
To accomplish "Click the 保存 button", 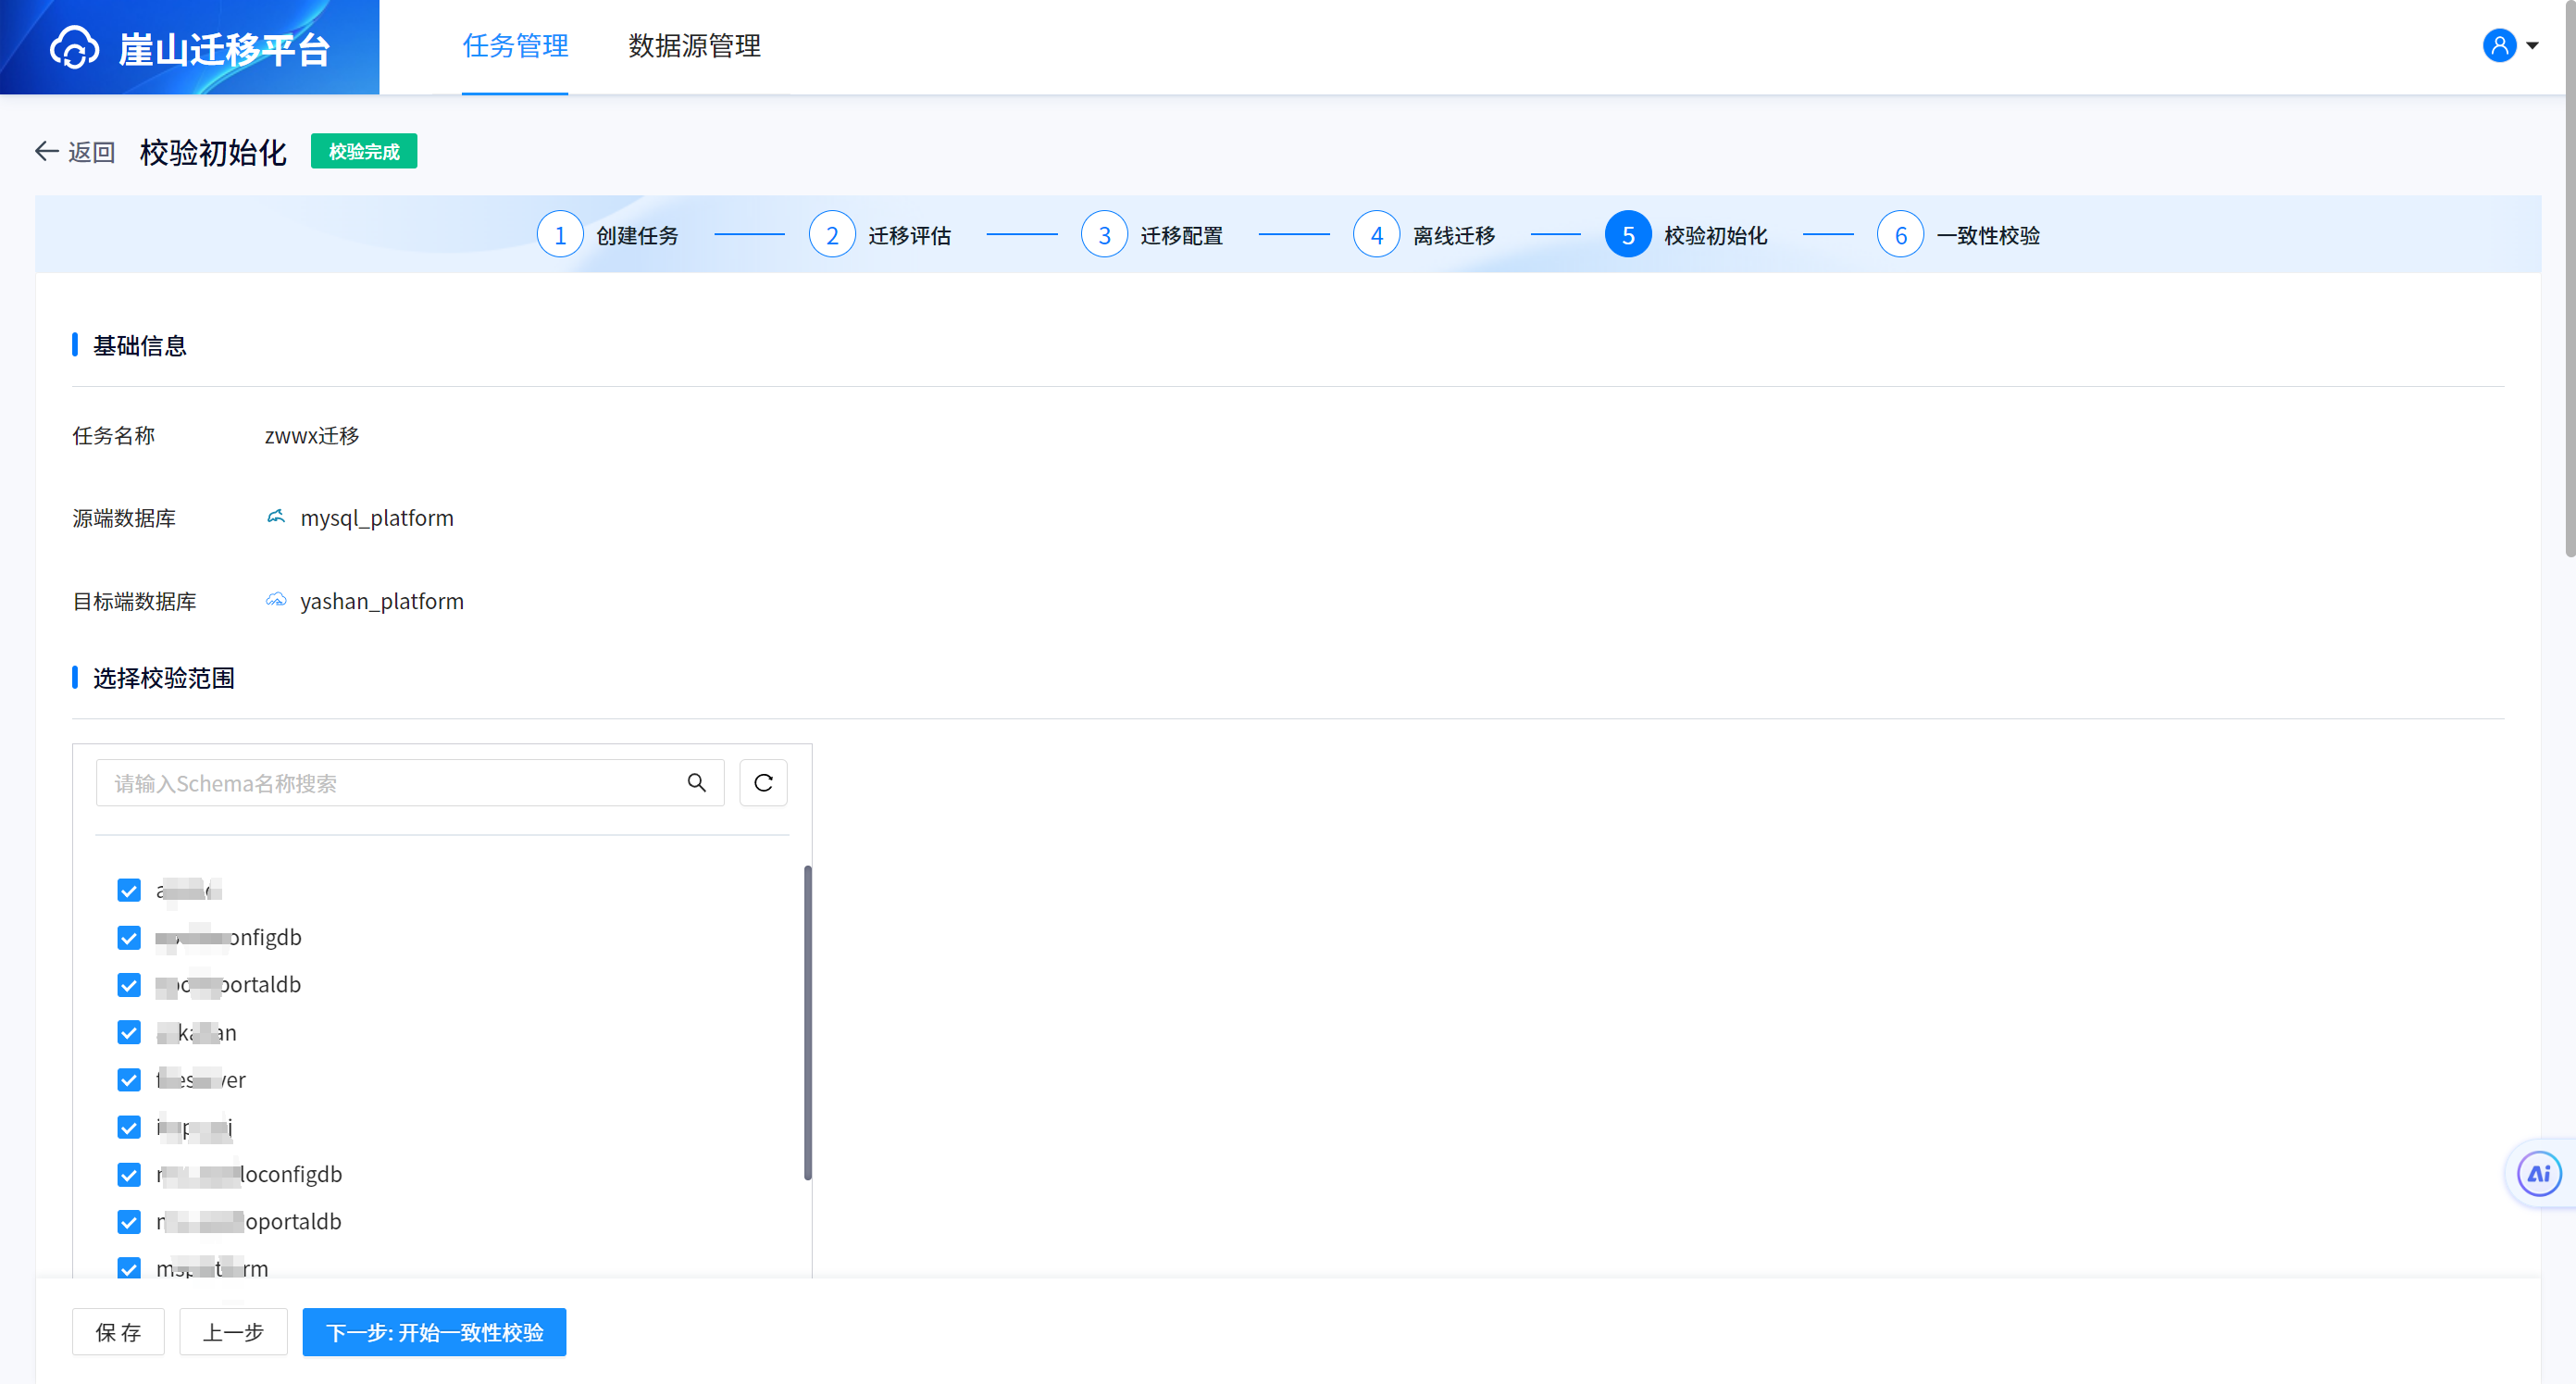I will 118,1332.
